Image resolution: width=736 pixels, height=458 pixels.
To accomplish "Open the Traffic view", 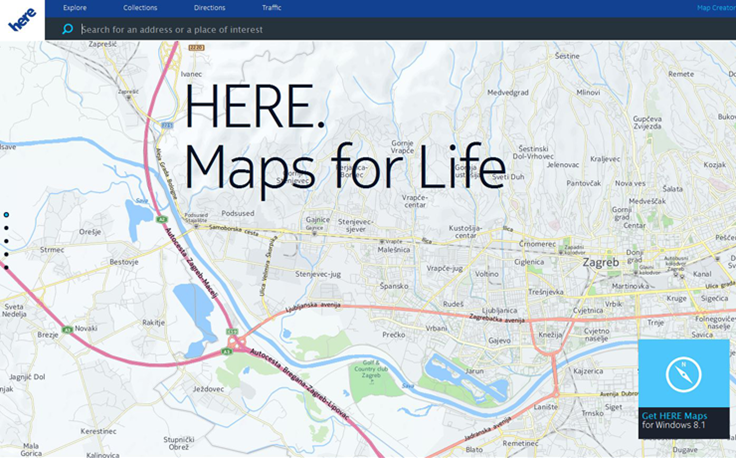I will [x=271, y=8].
